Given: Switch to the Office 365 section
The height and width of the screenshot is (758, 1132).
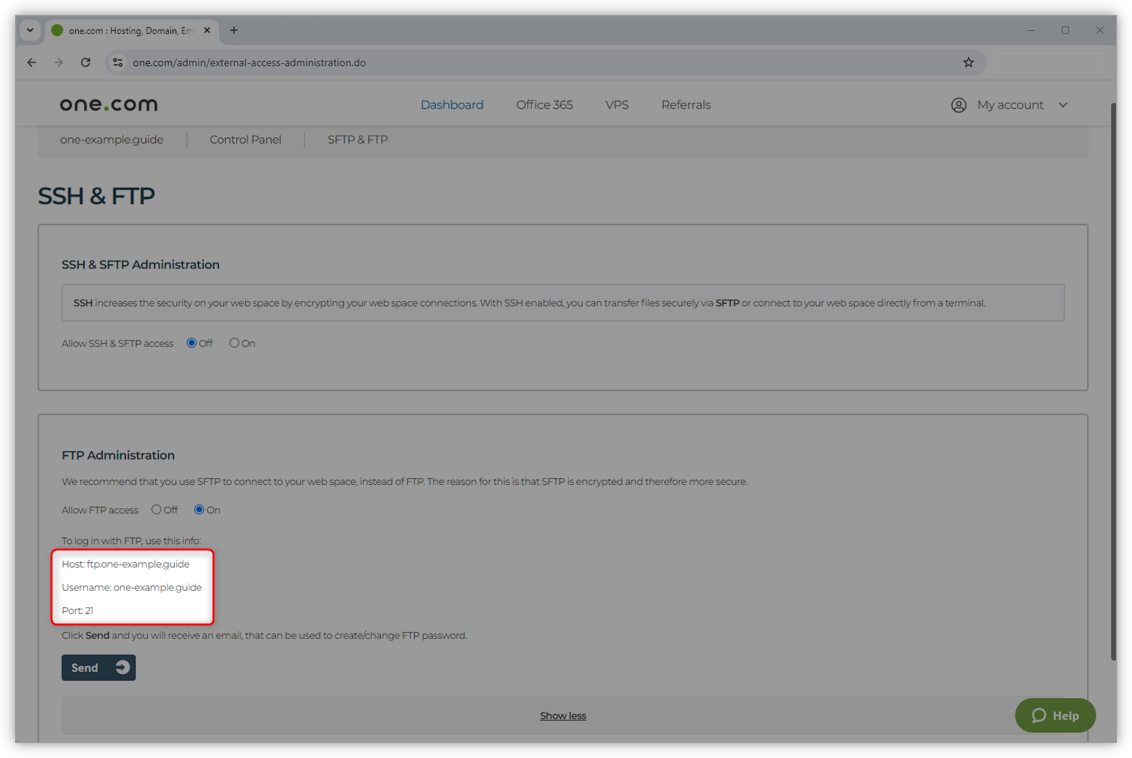Looking at the screenshot, I should pyautogui.click(x=544, y=104).
